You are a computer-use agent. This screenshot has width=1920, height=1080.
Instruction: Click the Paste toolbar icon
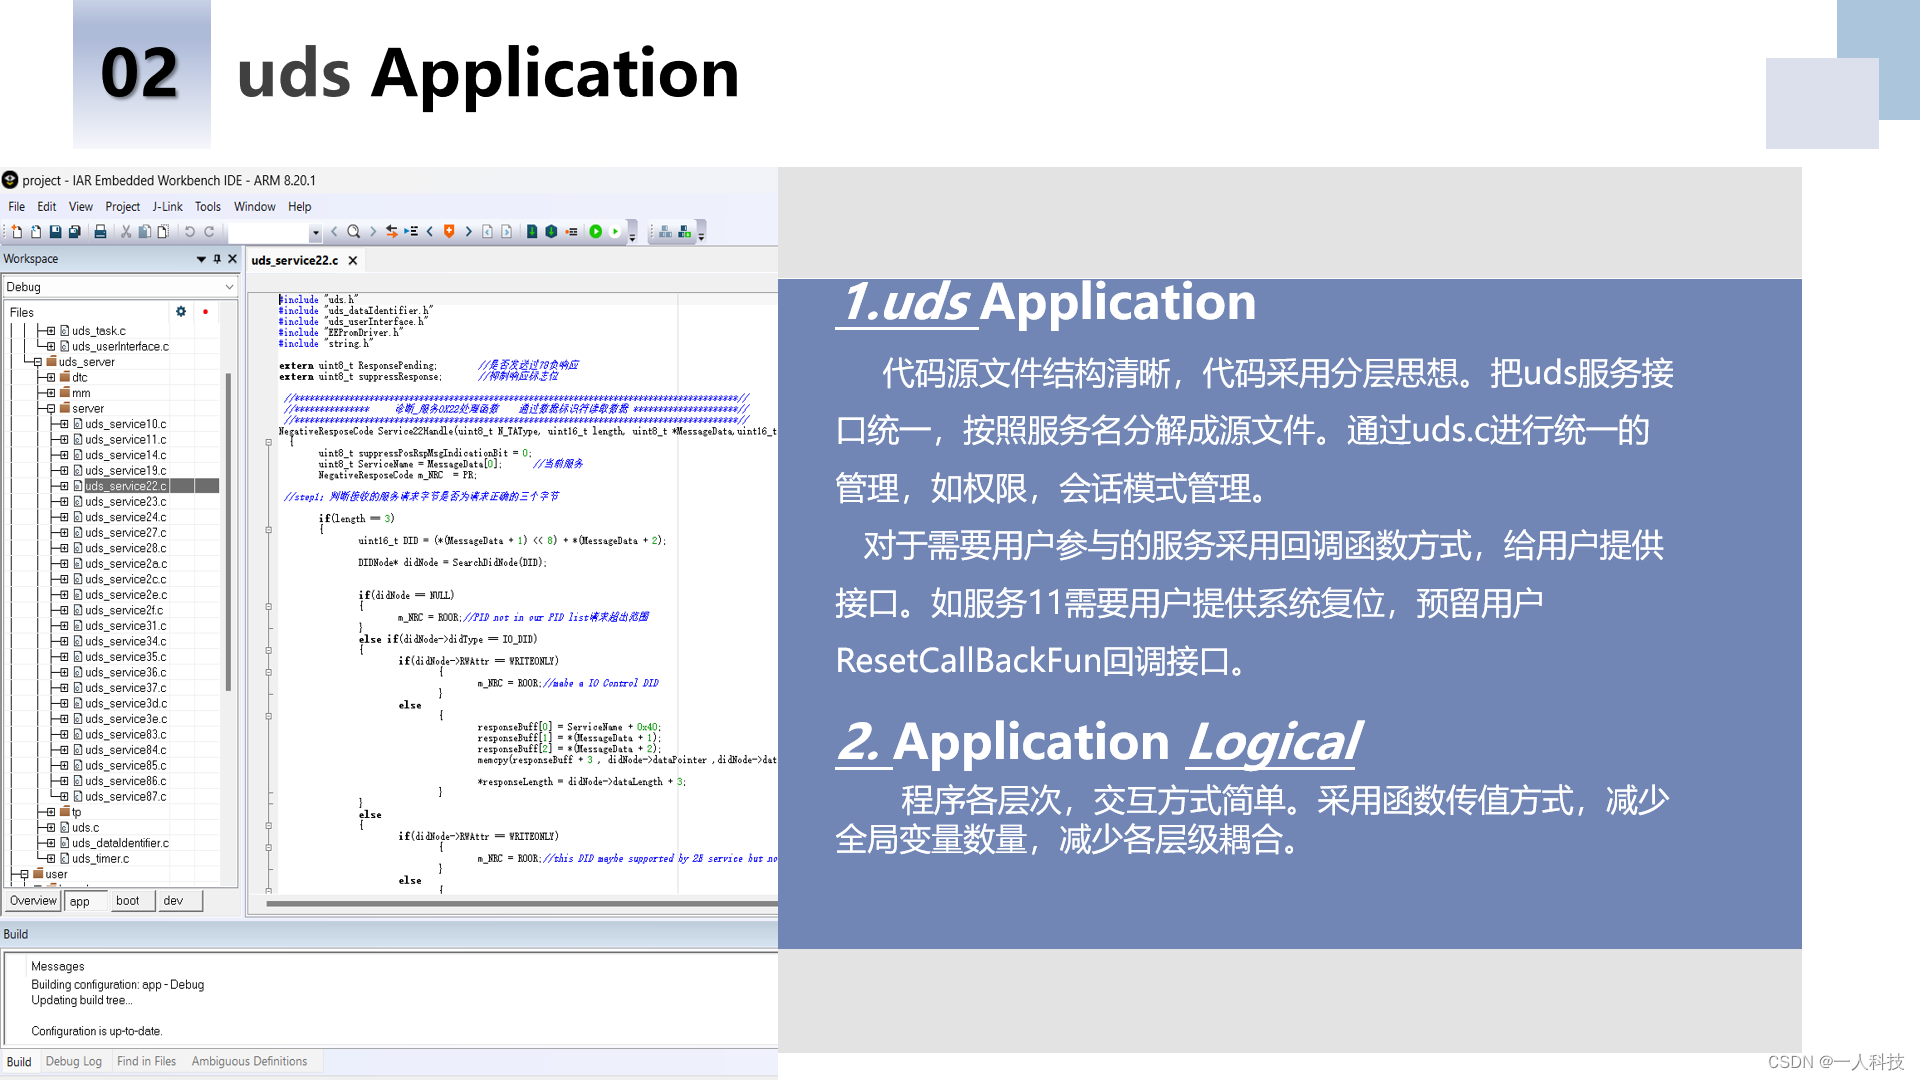[x=163, y=231]
